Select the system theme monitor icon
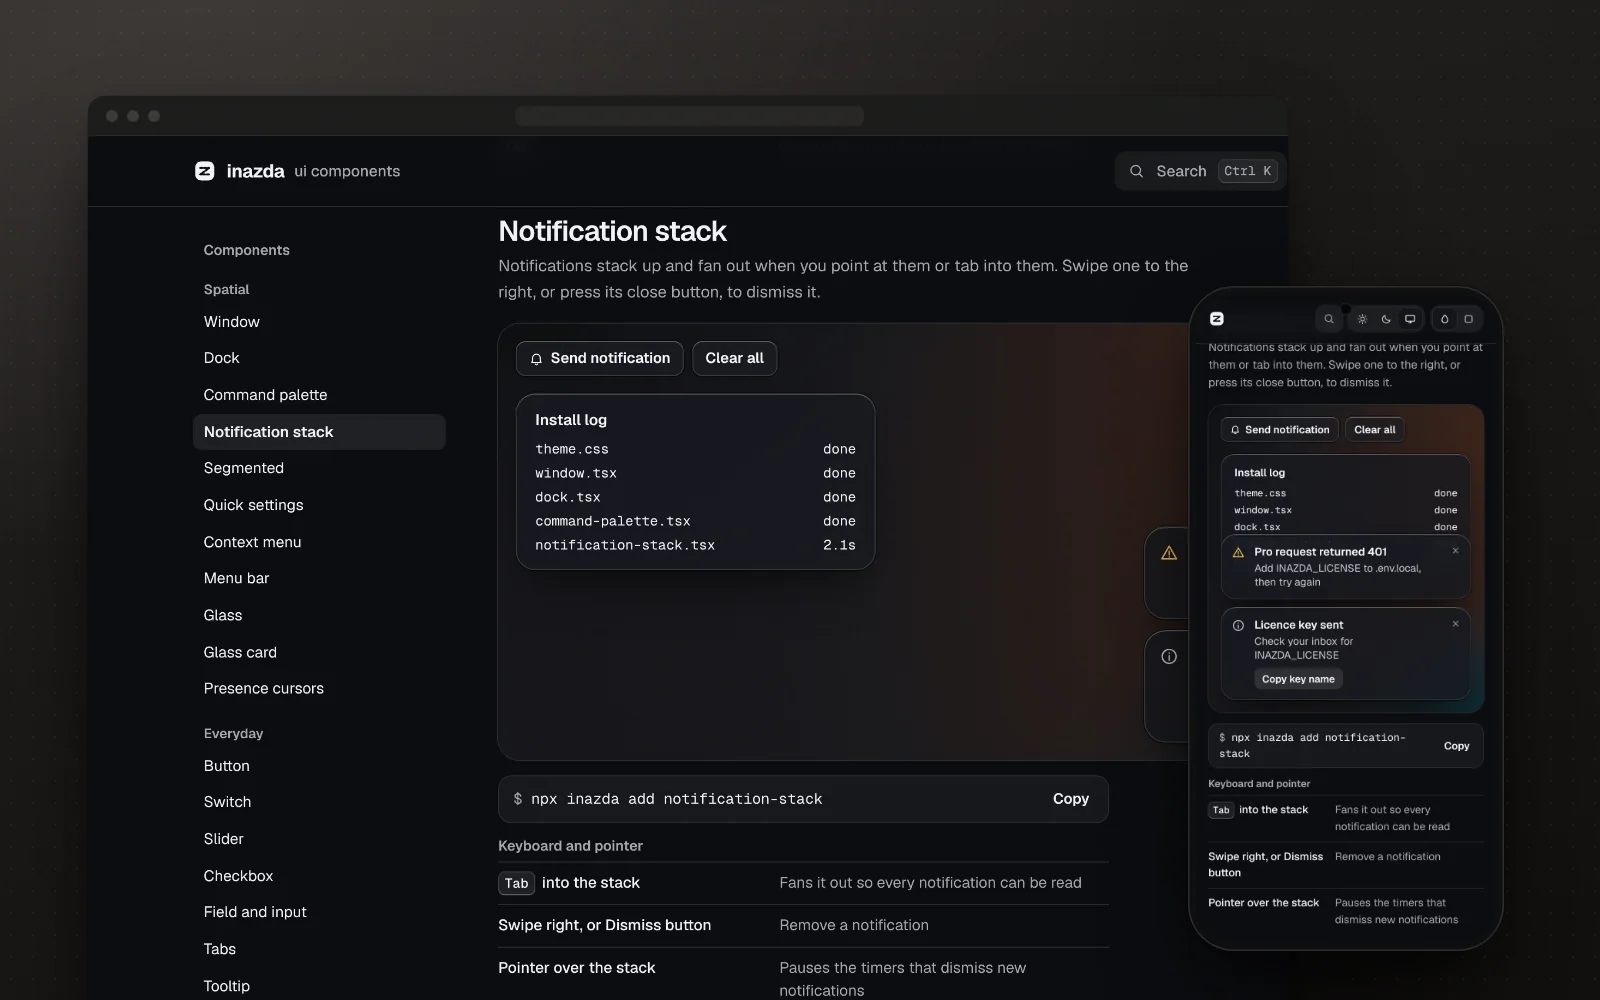This screenshot has height=1000, width=1600. pos(1410,319)
